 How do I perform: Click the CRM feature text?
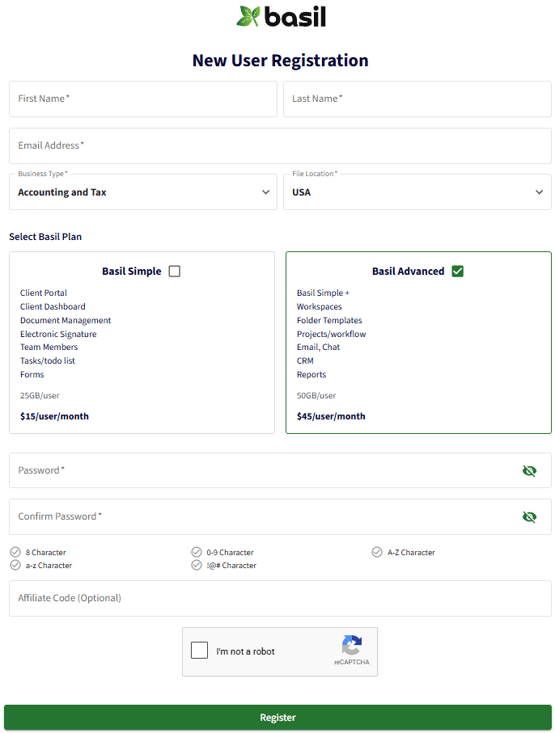(x=305, y=360)
